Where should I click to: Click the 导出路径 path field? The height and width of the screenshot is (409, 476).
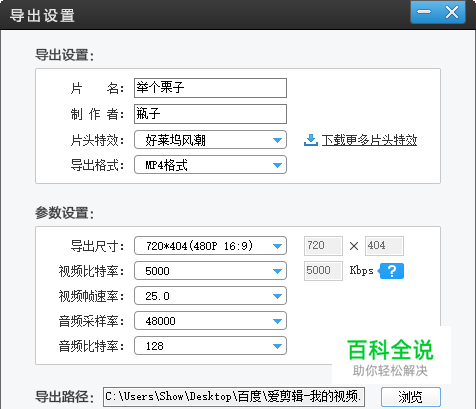pyautogui.click(x=234, y=397)
